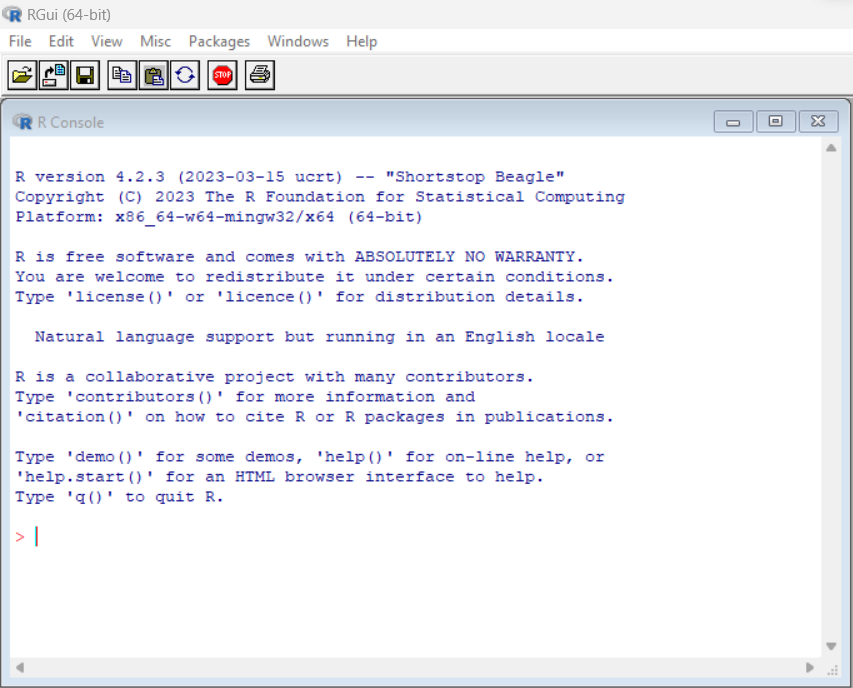Click the Load workspace toolbar icon
This screenshot has height=688, width=853.
(53, 75)
